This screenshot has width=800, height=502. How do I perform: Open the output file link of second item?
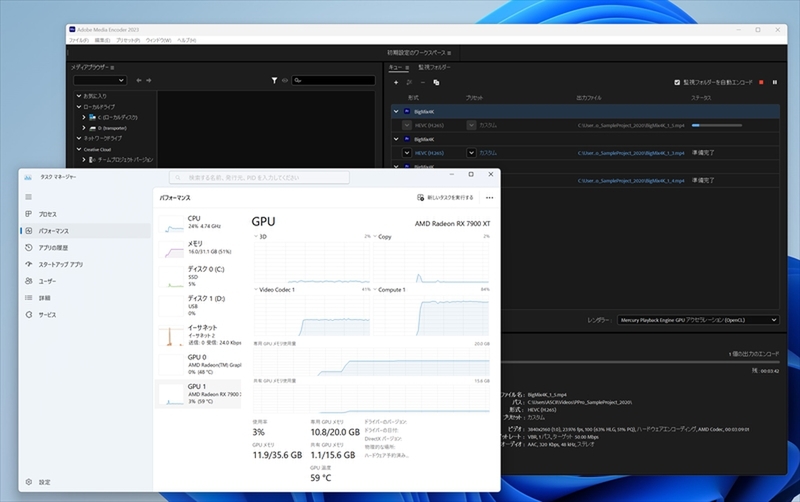[x=630, y=153]
